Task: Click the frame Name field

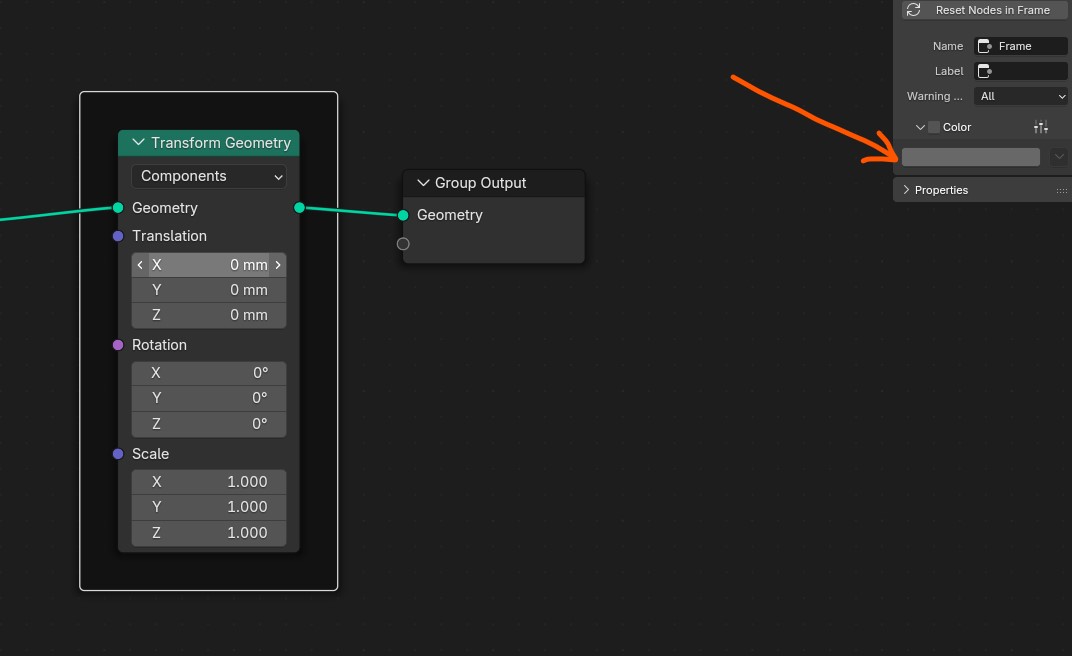Action: pyautogui.click(x=1021, y=46)
